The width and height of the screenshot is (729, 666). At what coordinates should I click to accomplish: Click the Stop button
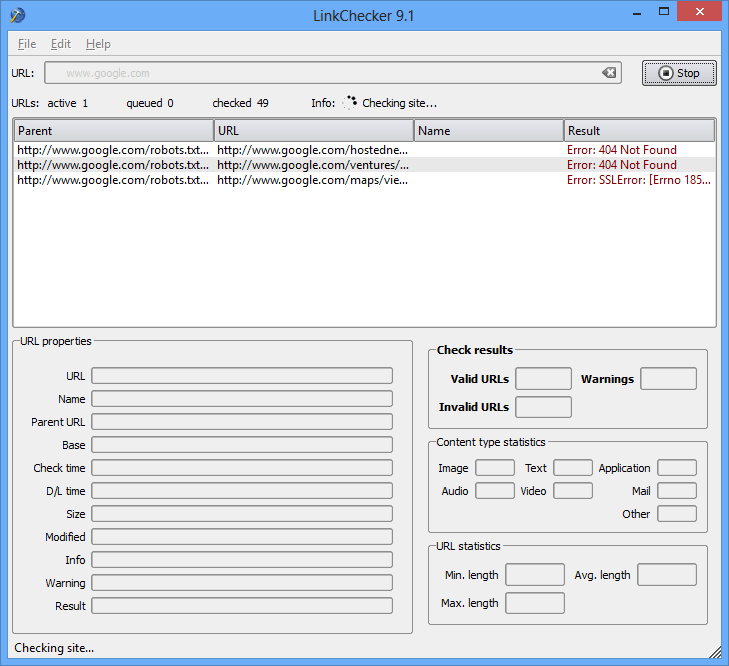click(x=679, y=73)
